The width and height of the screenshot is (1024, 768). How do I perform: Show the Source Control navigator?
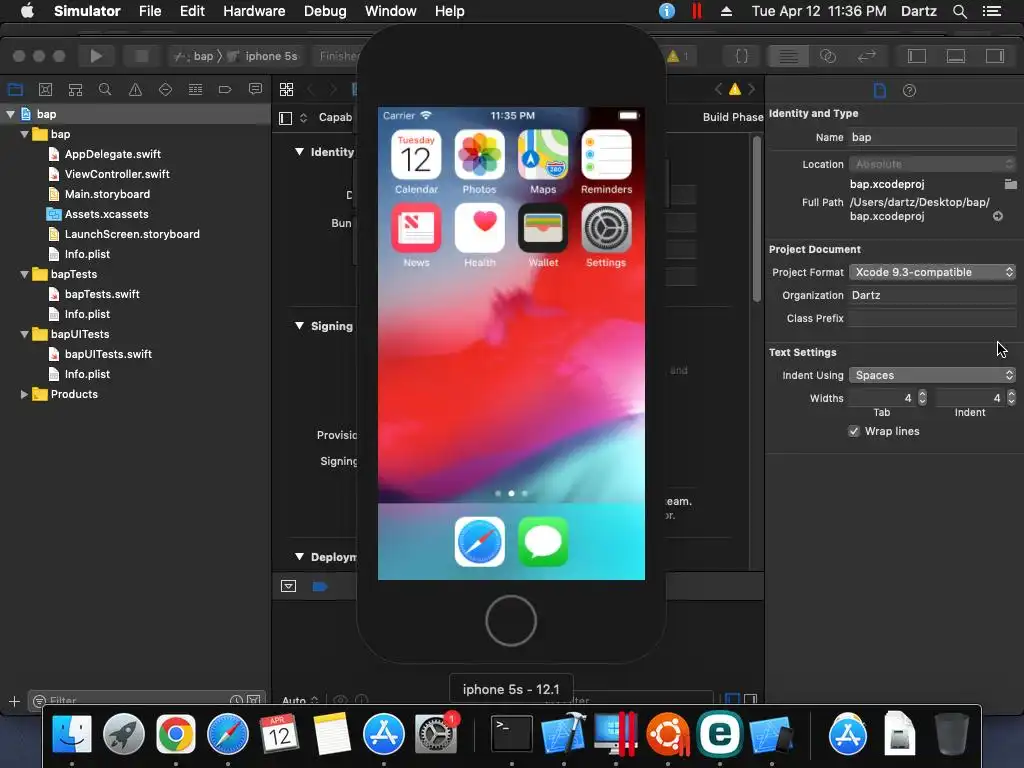click(45, 89)
